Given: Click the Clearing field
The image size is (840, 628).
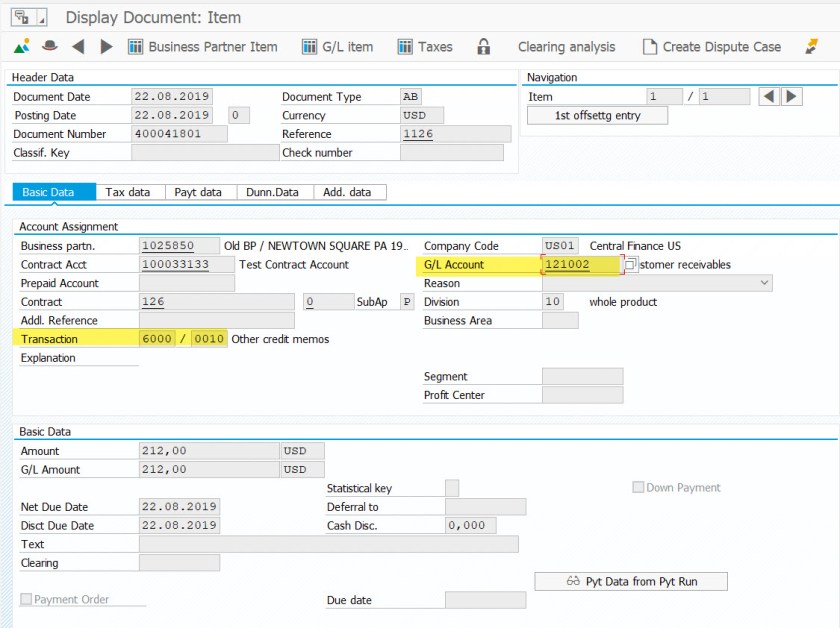Looking at the screenshot, I should 179,563.
